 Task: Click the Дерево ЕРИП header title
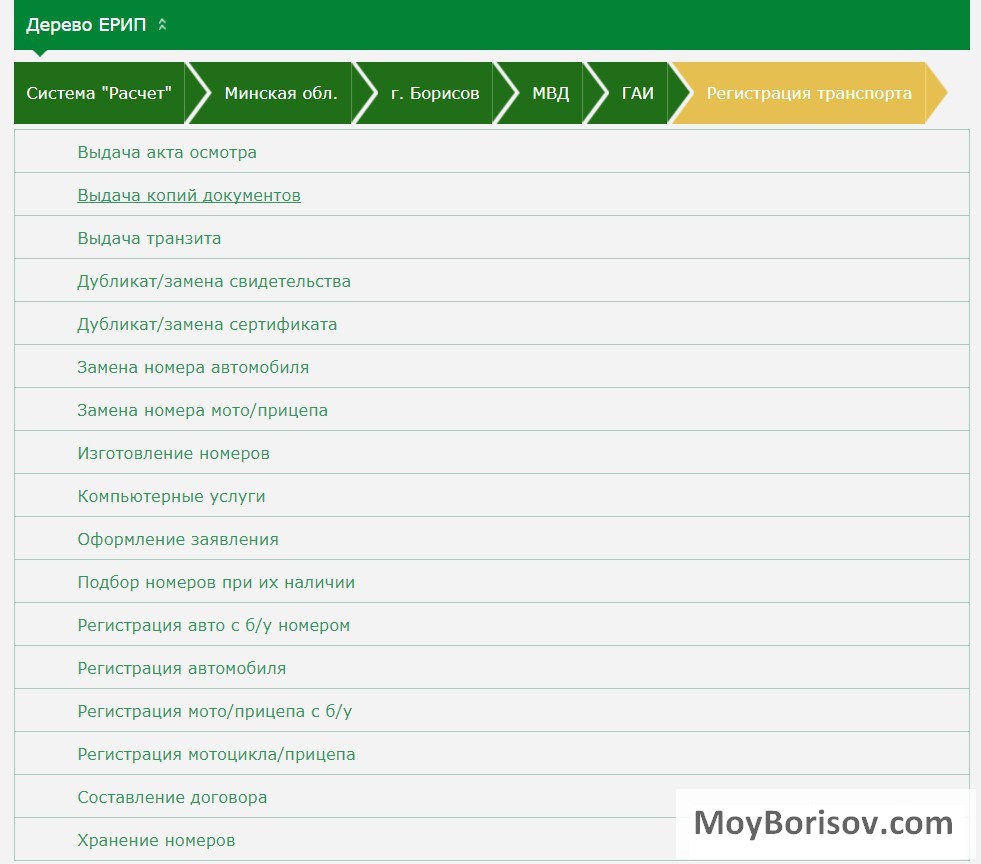[86, 25]
